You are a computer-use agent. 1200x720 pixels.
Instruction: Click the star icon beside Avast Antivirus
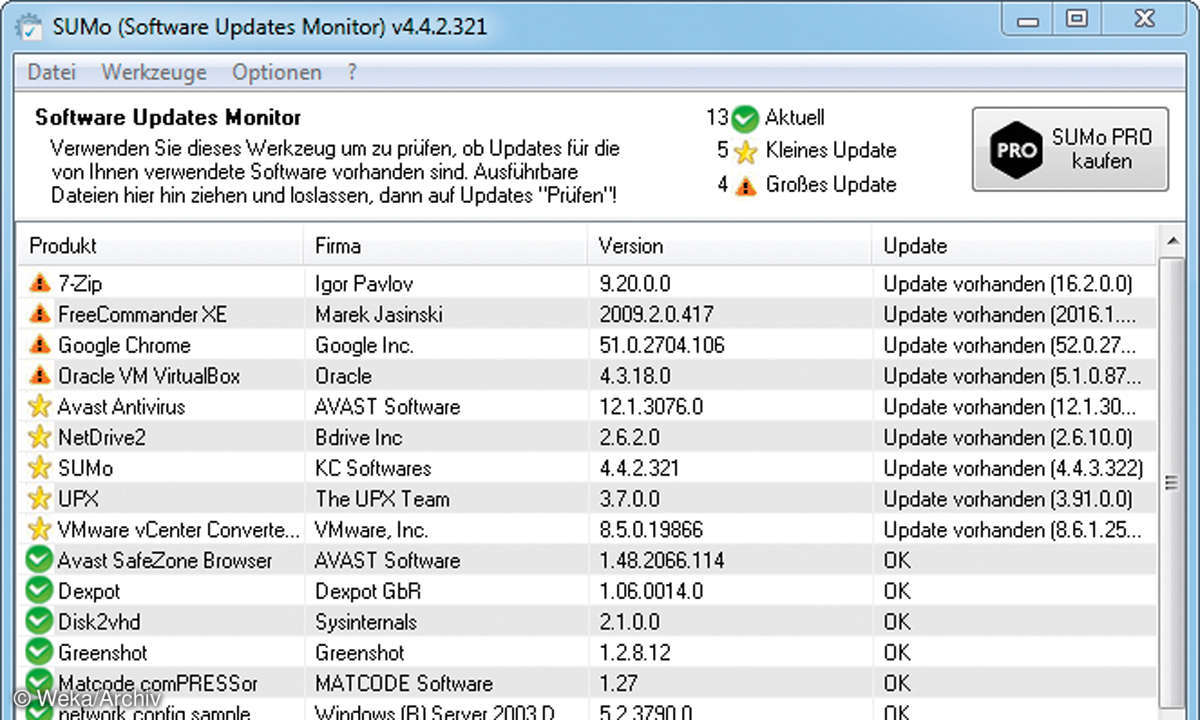pyautogui.click(x=39, y=407)
